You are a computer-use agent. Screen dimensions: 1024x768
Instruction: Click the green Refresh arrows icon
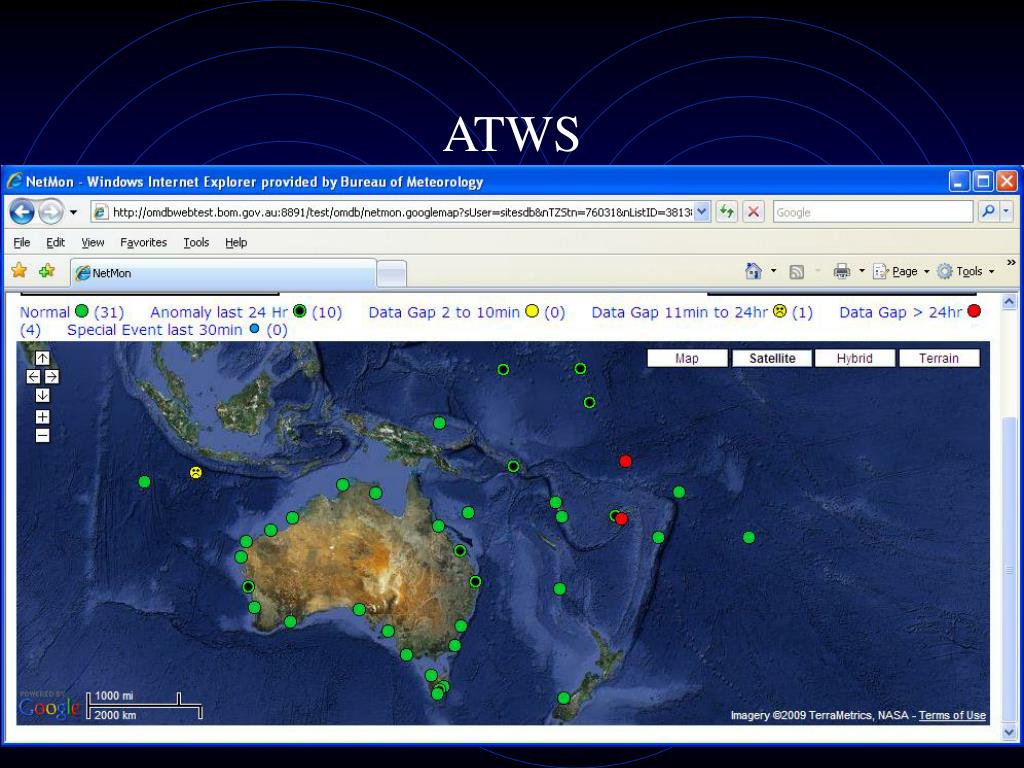(726, 212)
